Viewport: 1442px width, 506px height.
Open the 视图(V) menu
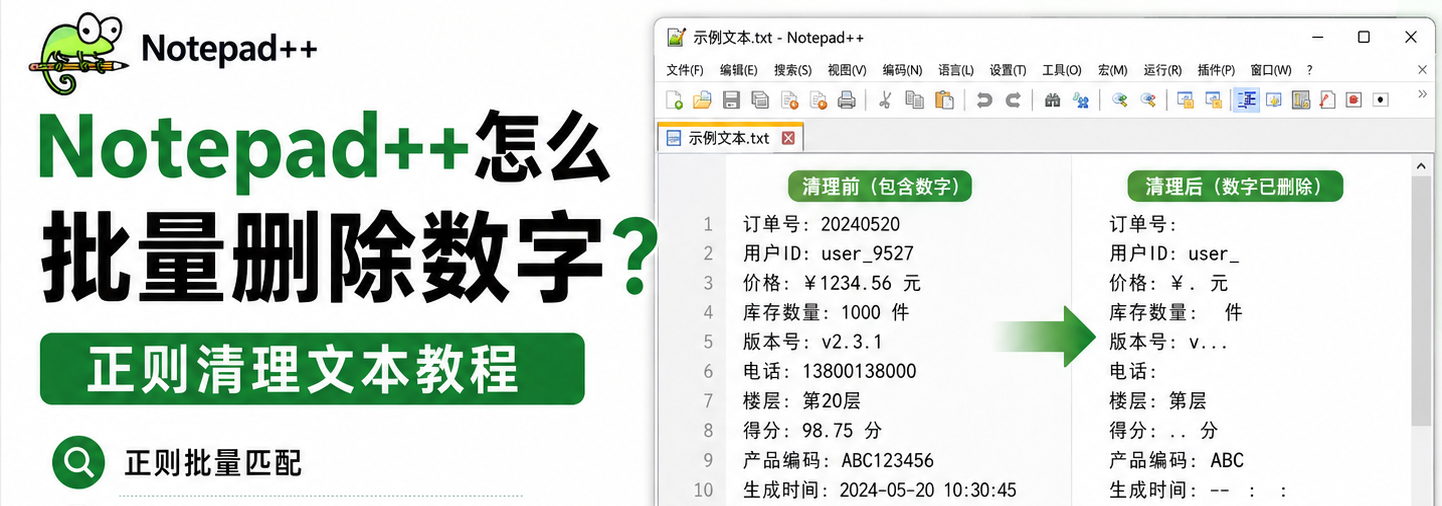[847, 70]
